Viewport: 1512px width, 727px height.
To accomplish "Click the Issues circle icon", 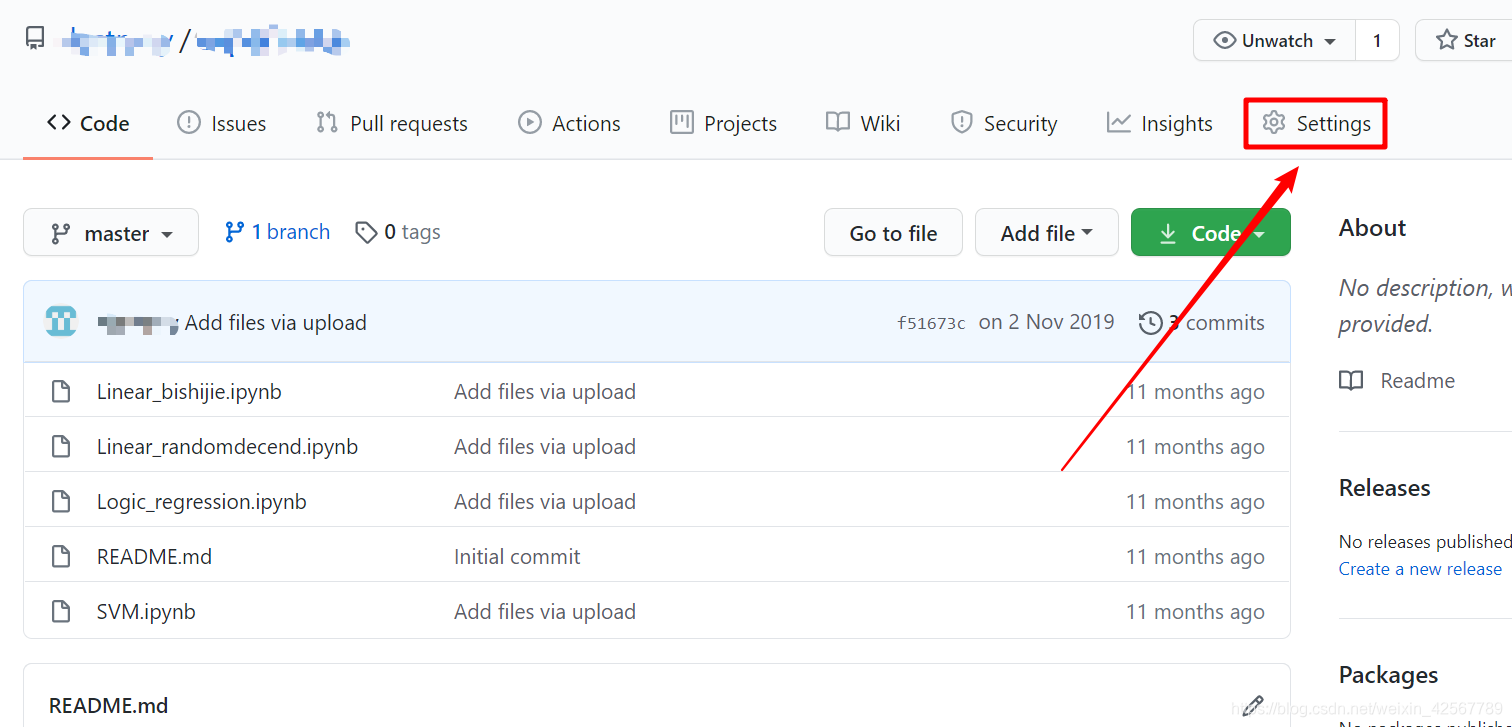I will pyautogui.click(x=188, y=122).
